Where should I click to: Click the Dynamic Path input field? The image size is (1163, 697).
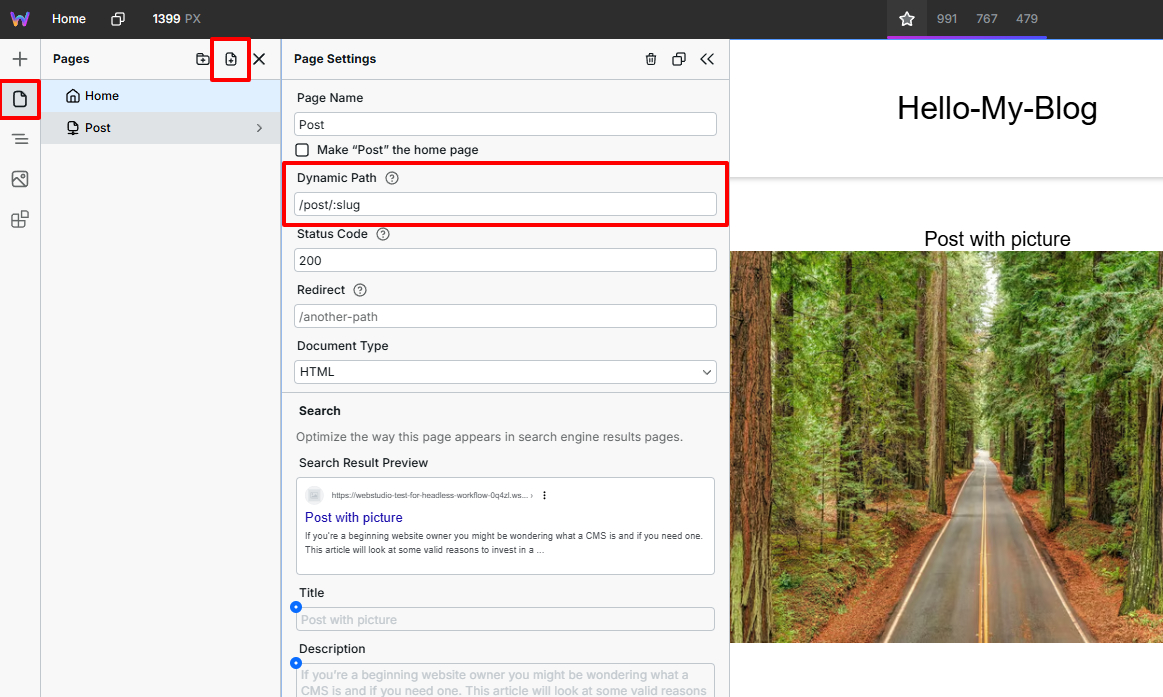click(505, 203)
